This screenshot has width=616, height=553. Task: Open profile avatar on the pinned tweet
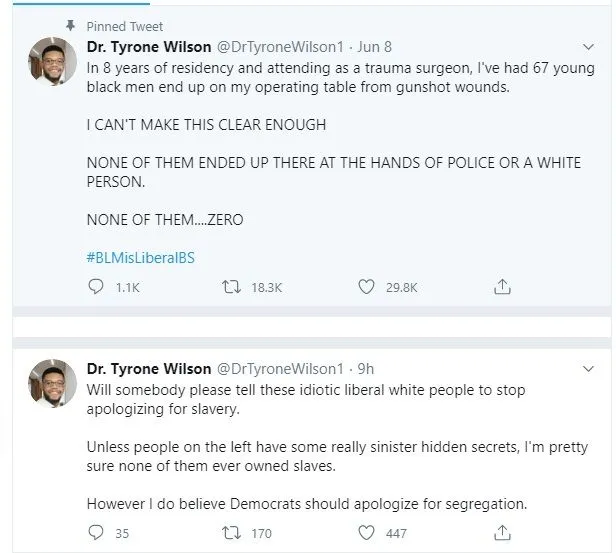click(x=52, y=62)
